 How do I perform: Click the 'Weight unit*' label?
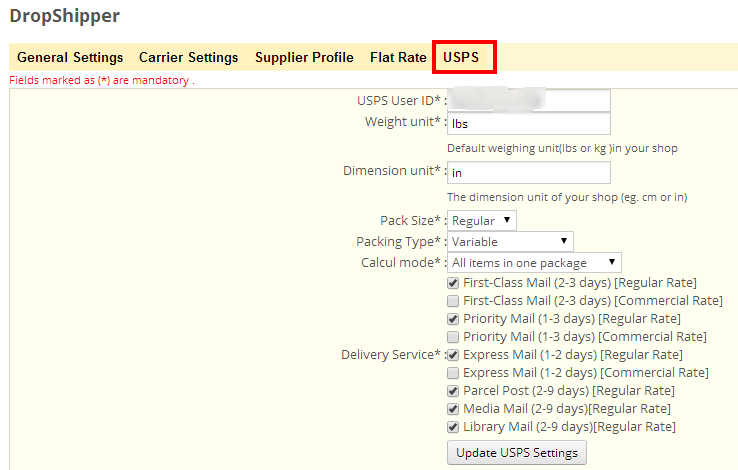(x=405, y=121)
